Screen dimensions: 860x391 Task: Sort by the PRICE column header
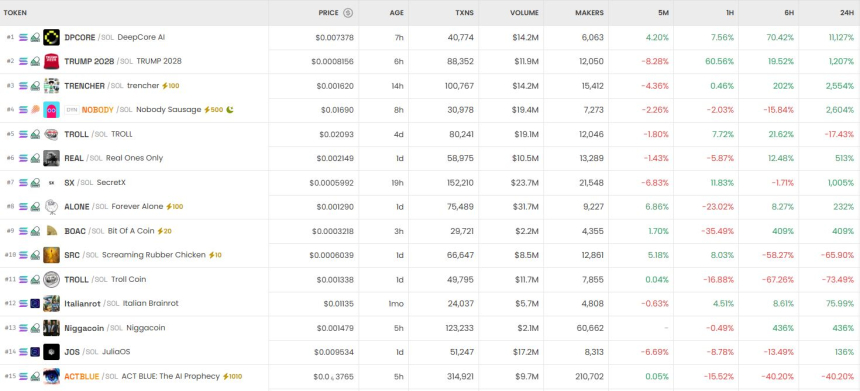329,13
